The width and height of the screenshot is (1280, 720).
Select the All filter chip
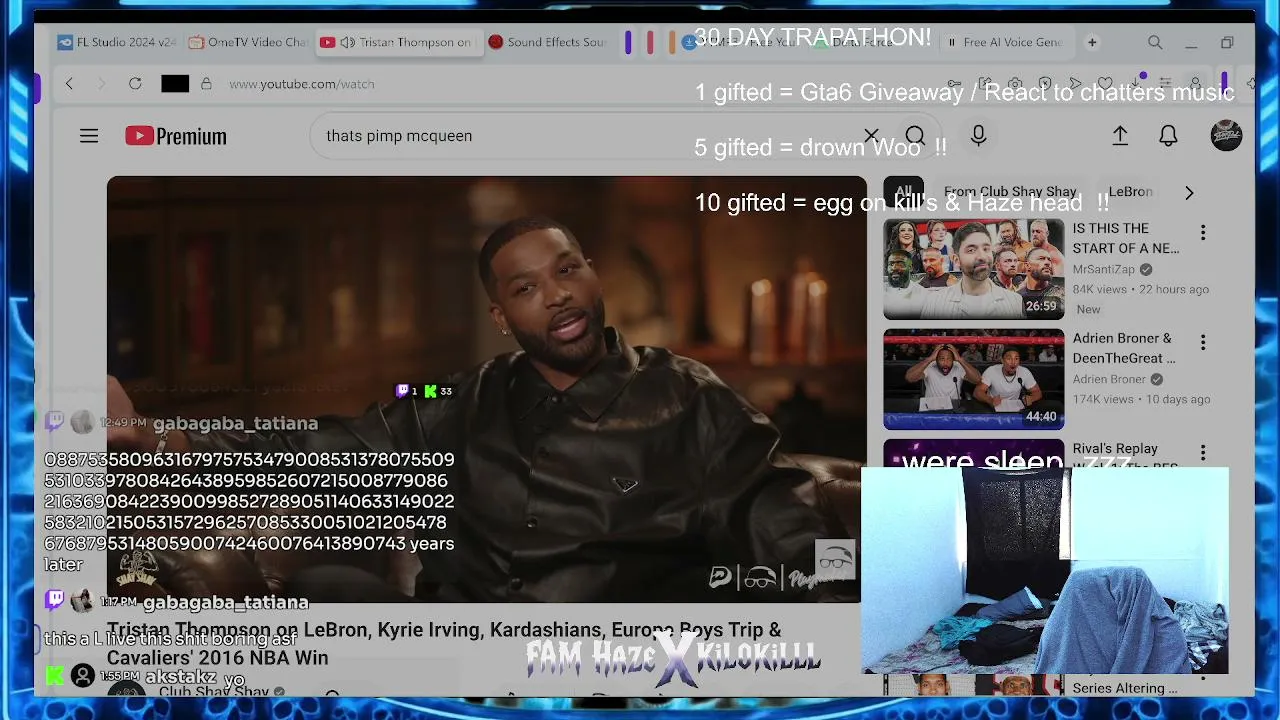(x=904, y=191)
